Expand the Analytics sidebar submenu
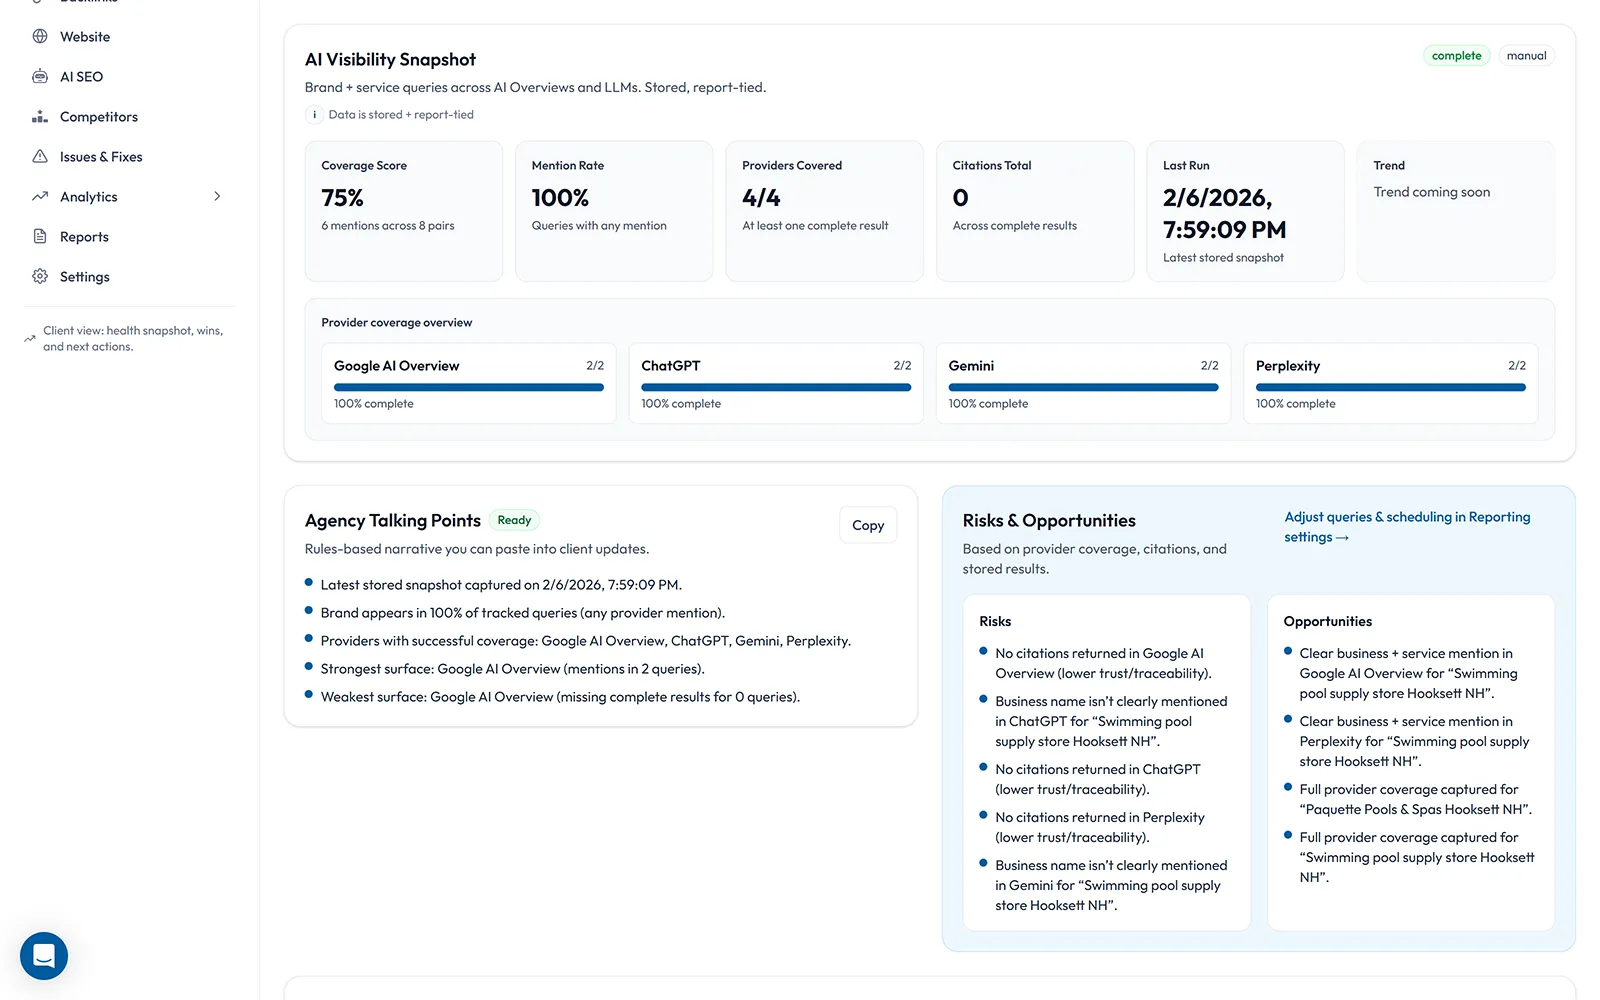This screenshot has width=1600, height=1000. click(217, 196)
